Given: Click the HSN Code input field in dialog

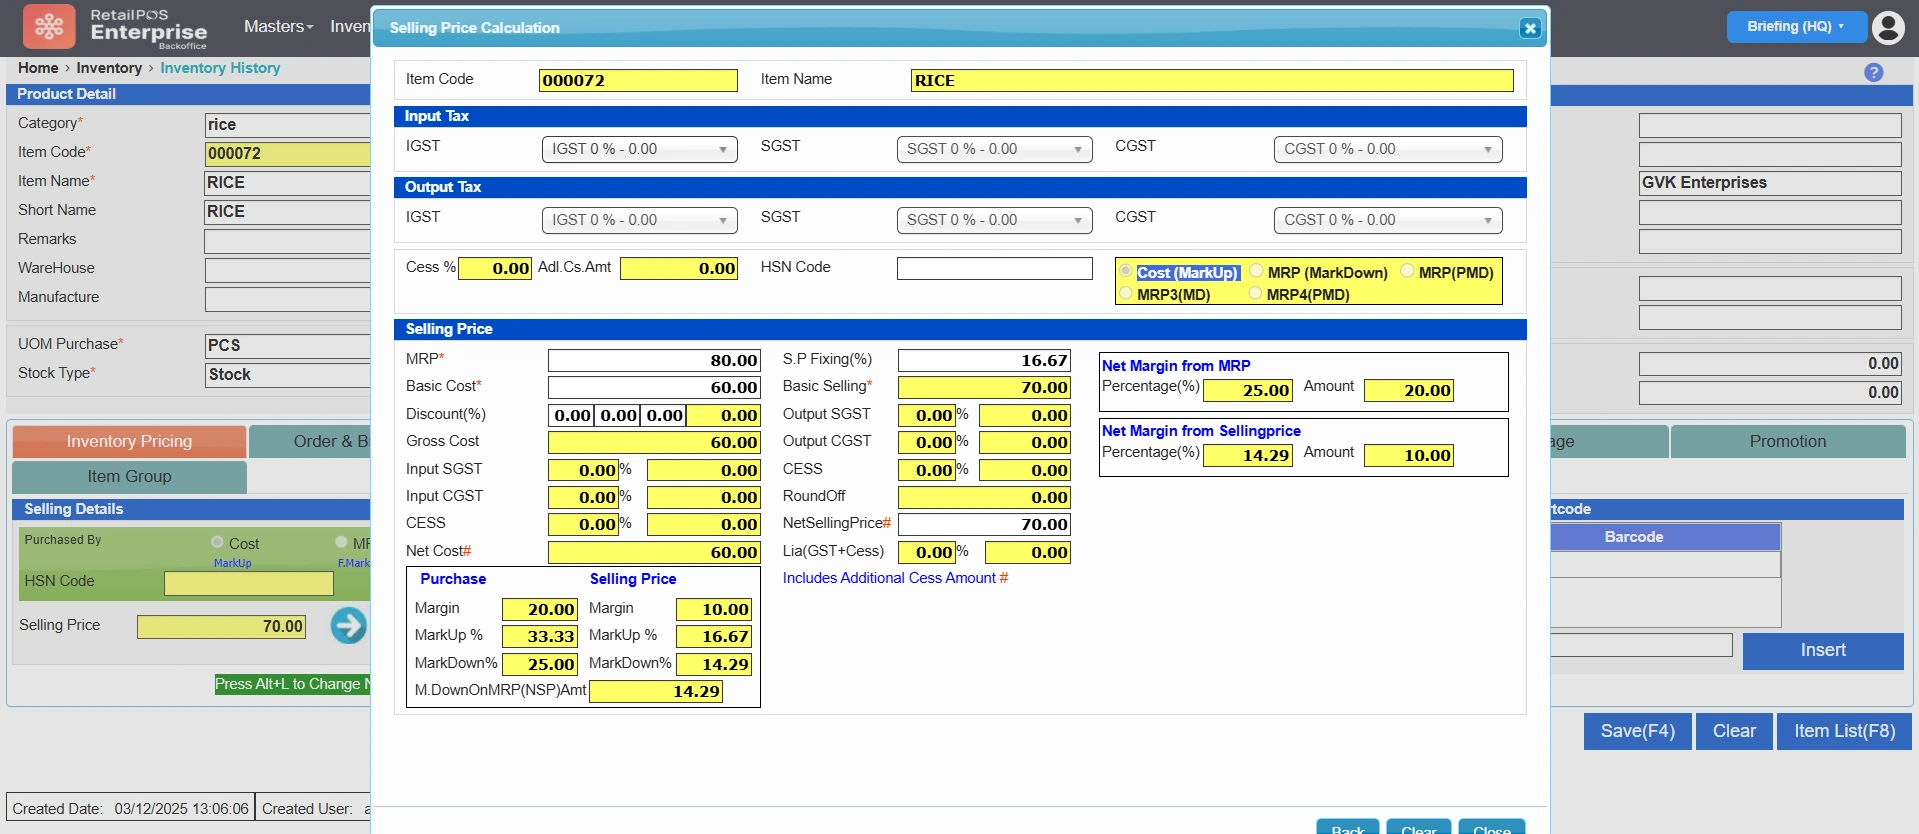Looking at the screenshot, I should click(994, 268).
